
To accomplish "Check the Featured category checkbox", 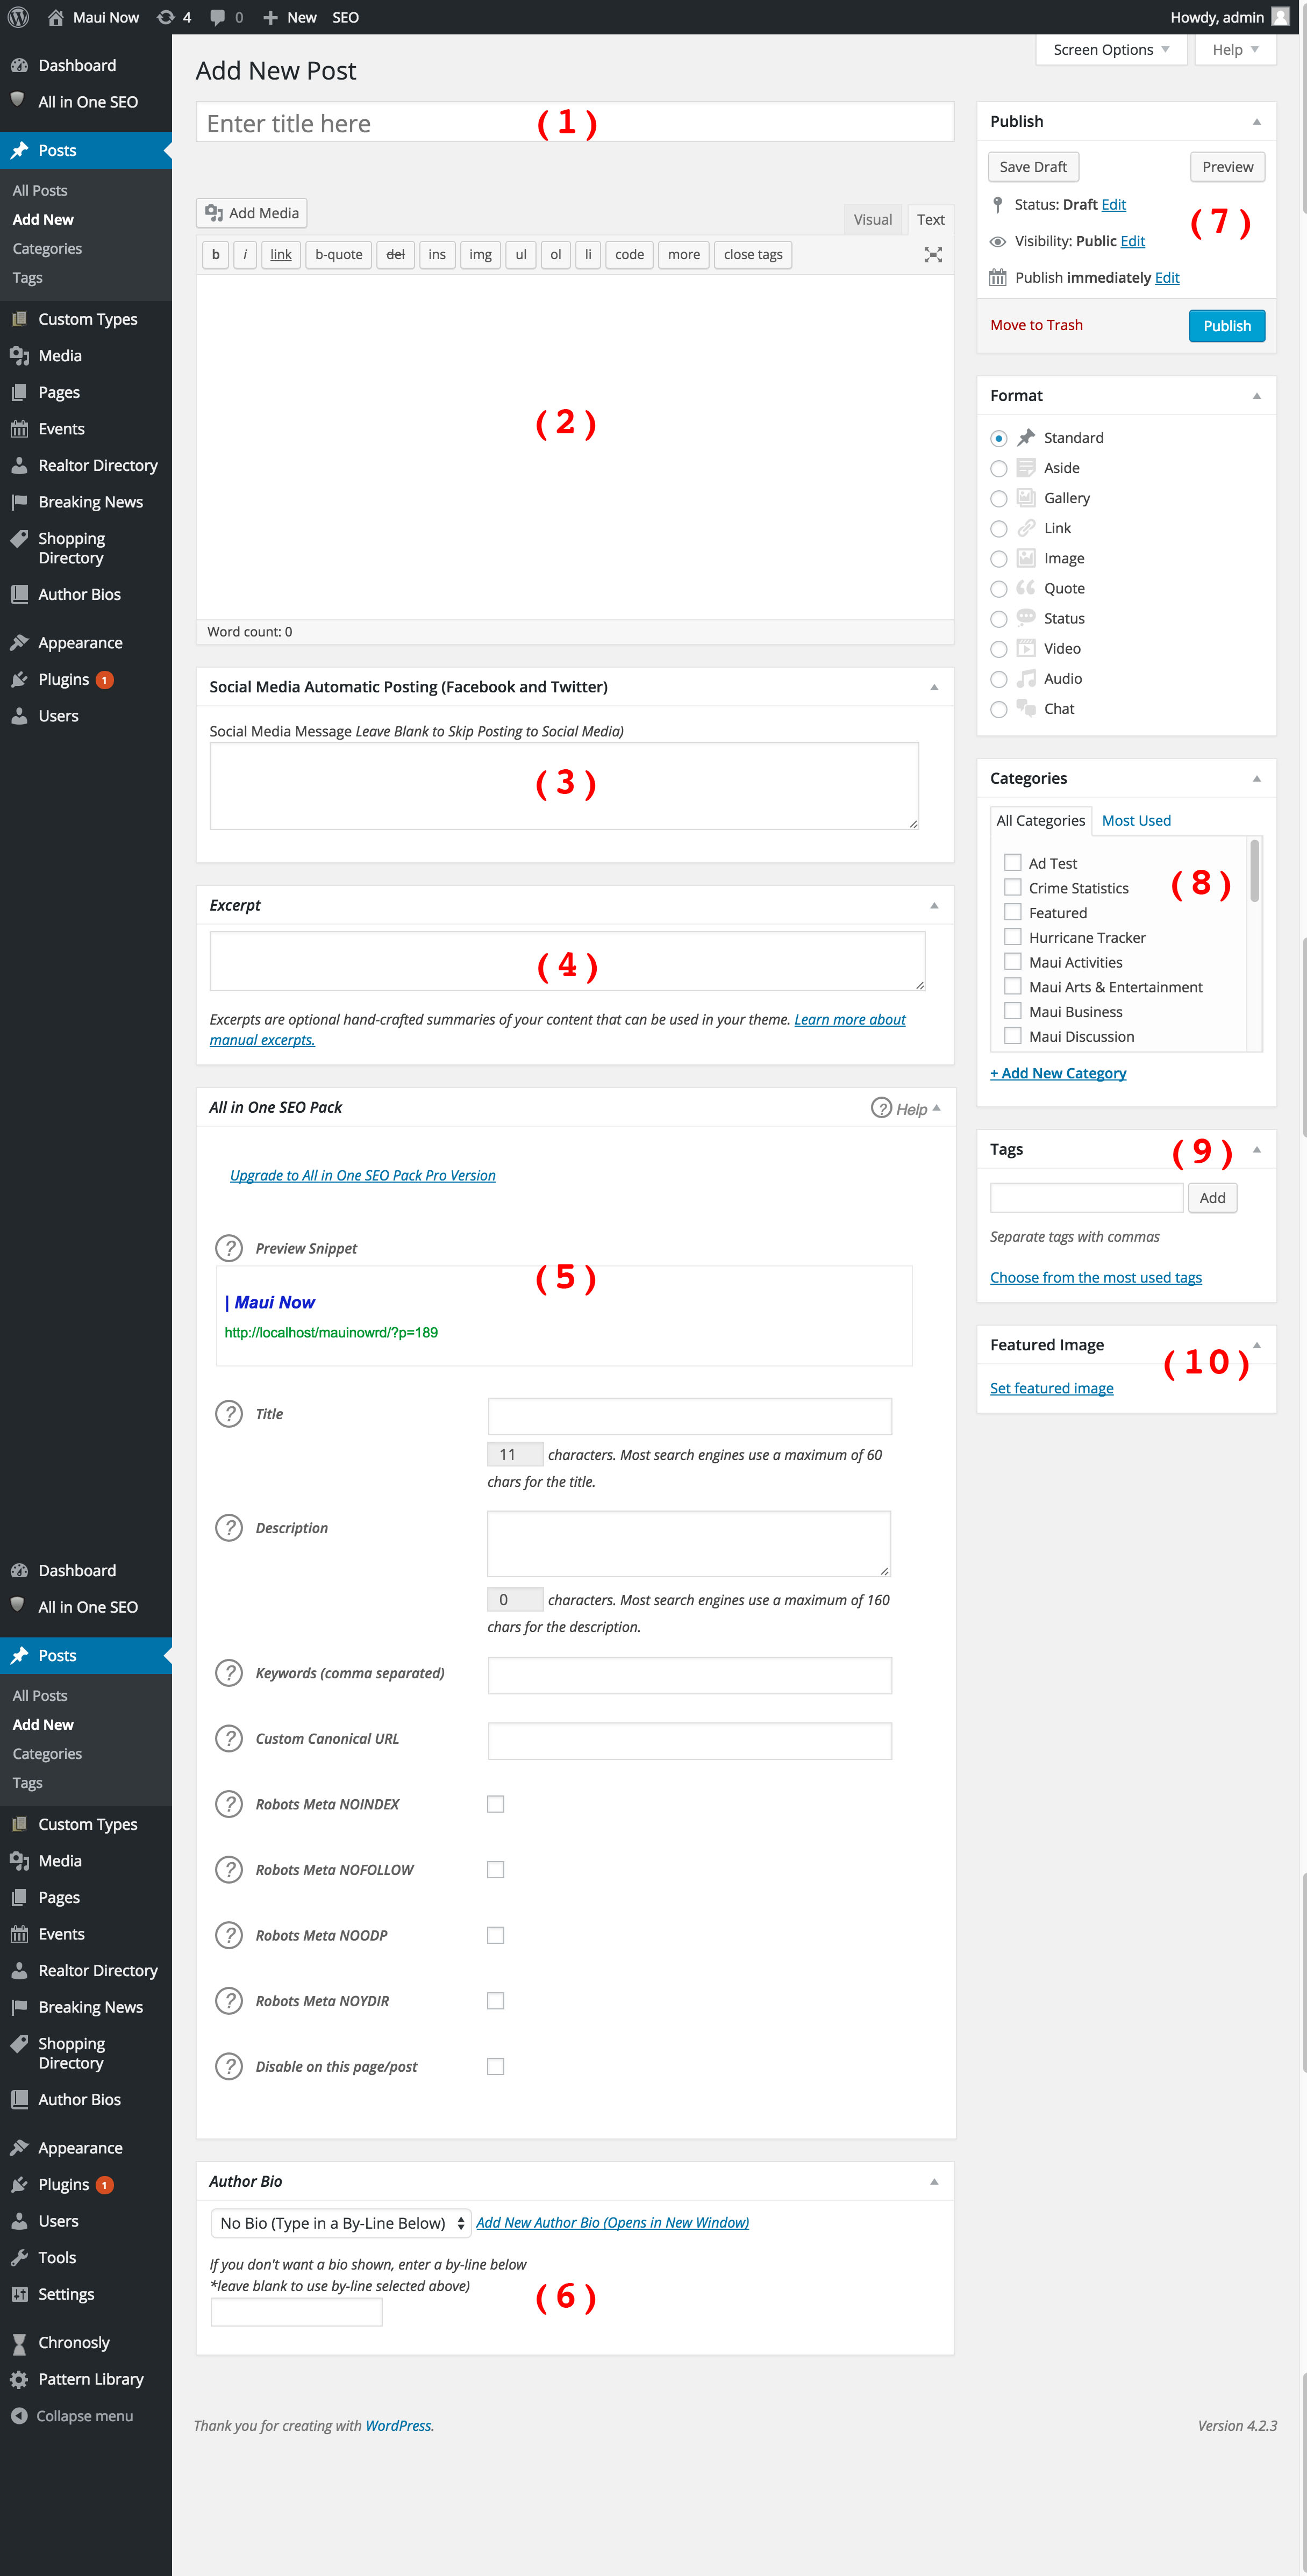I will [1012, 912].
